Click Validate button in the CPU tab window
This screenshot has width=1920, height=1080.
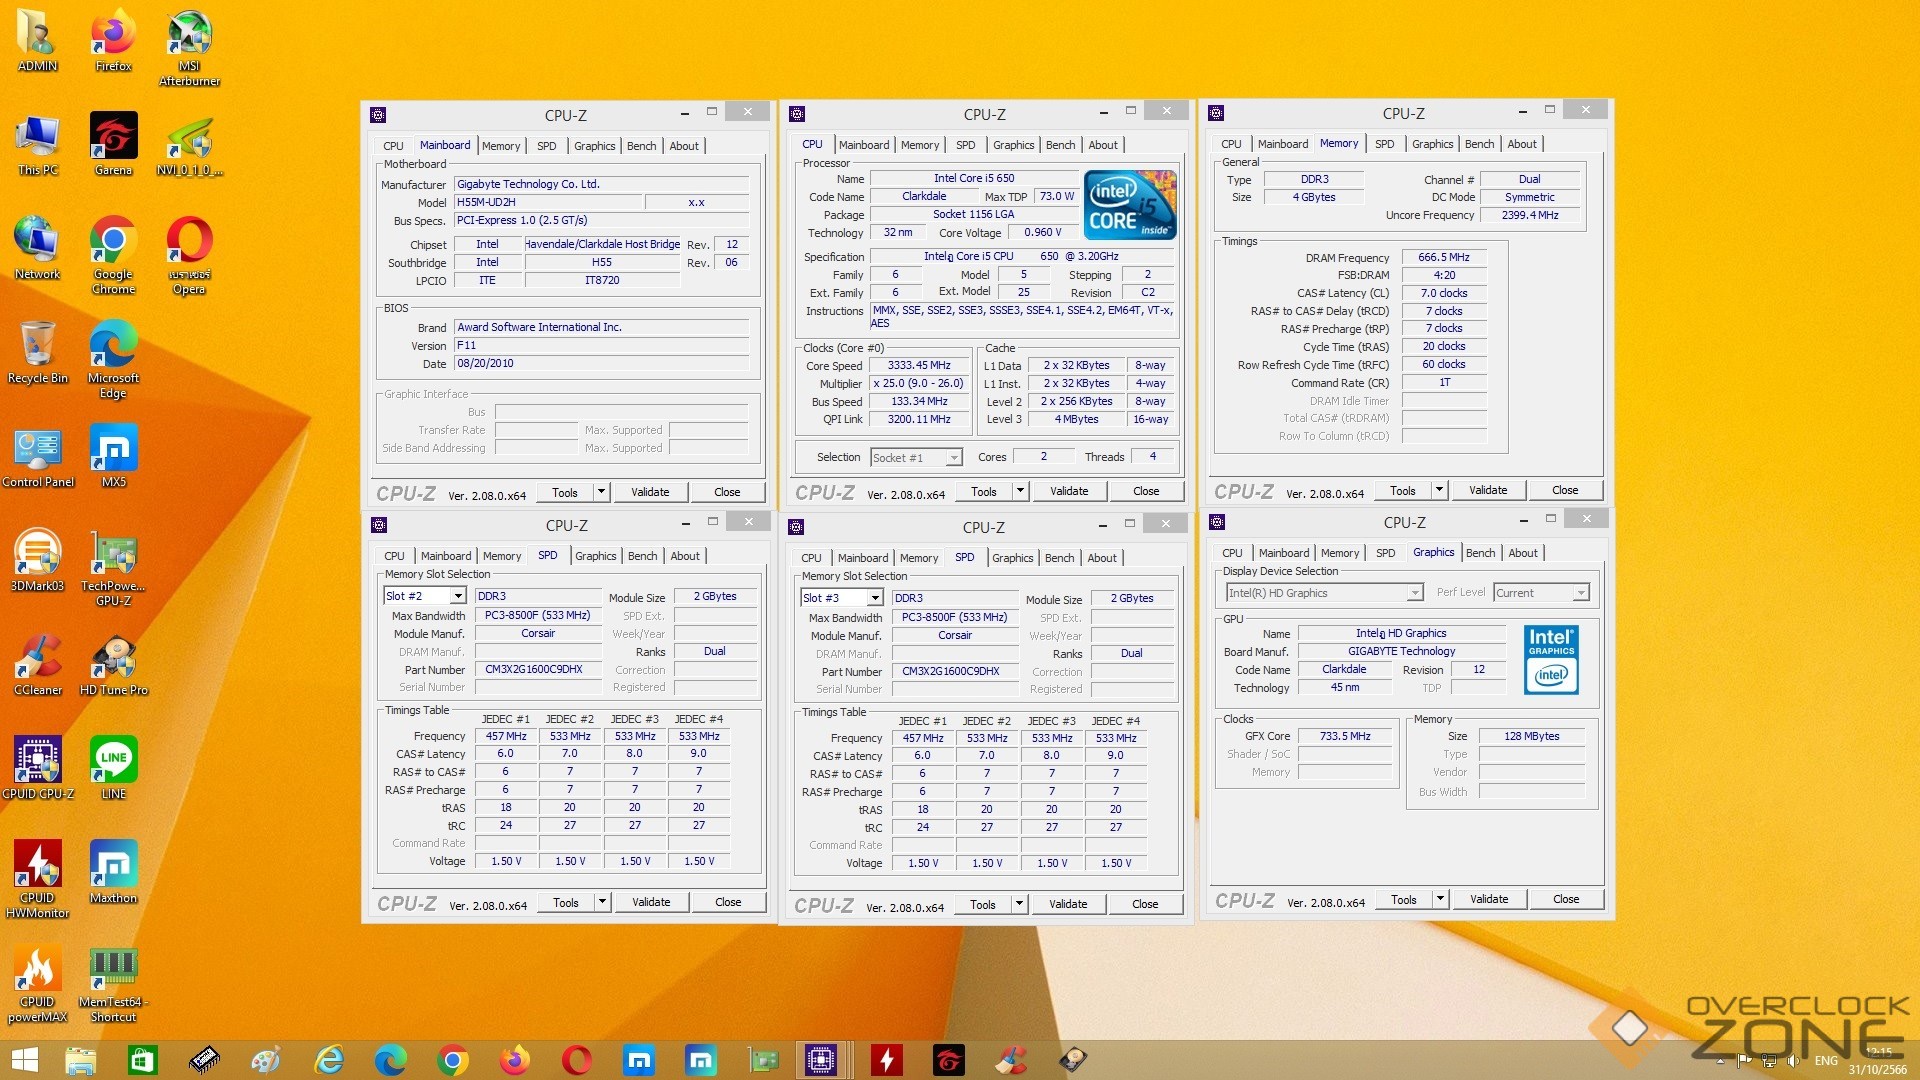click(x=1068, y=491)
